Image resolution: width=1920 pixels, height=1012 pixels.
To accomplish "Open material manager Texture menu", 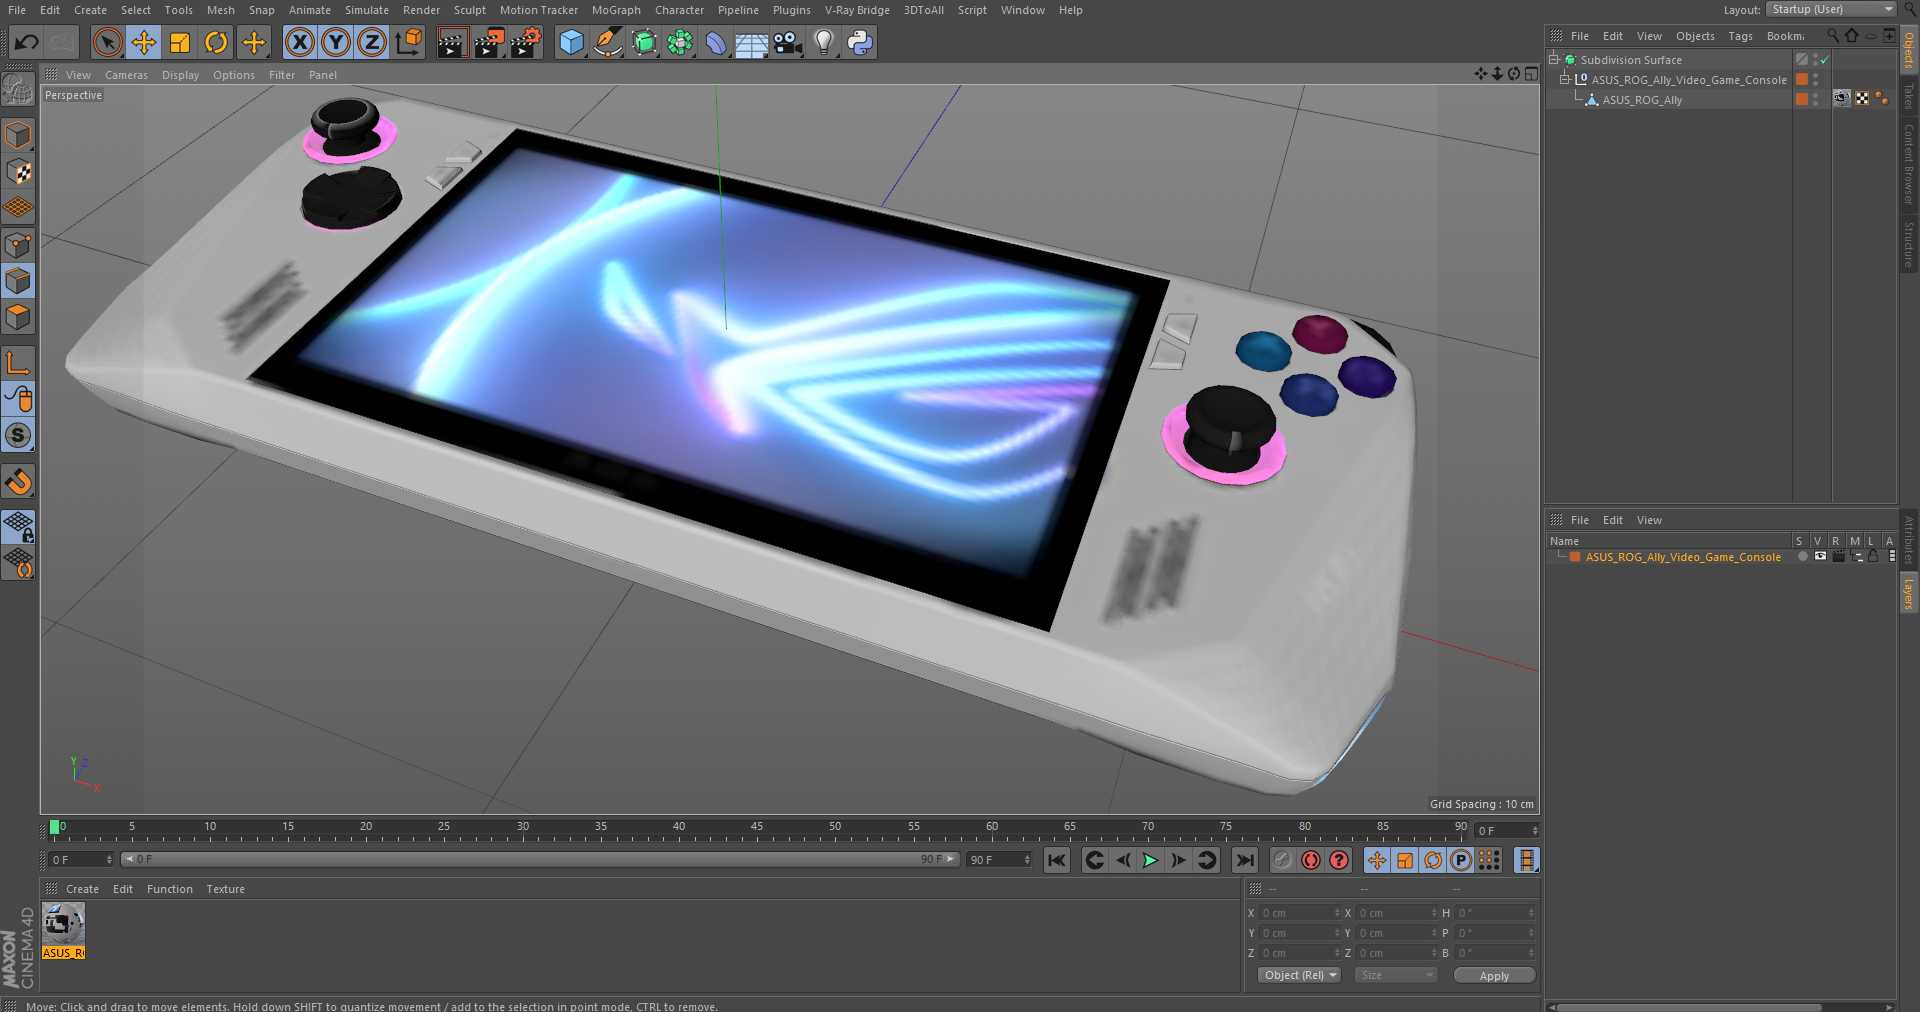I will point(225,889).
